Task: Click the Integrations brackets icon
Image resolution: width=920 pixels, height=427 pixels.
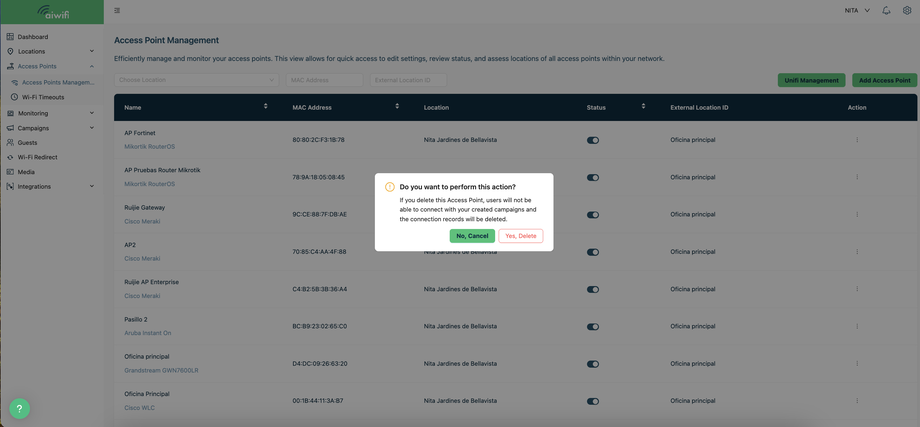Action: 10,187
